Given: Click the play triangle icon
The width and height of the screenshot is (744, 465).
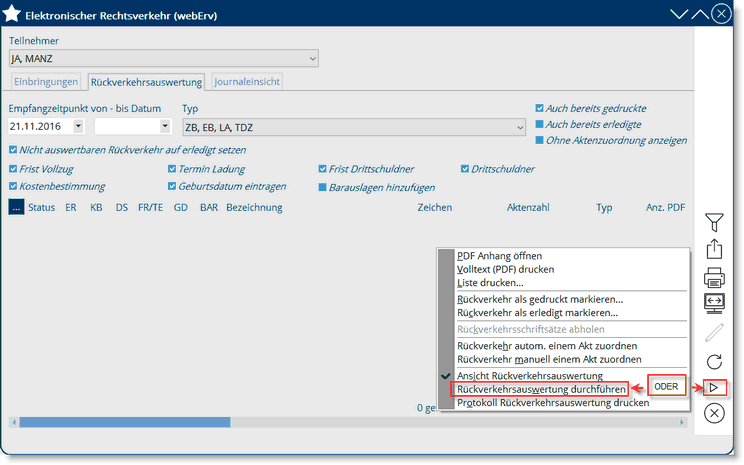Looking at the screenshot, I should (714, 388).
